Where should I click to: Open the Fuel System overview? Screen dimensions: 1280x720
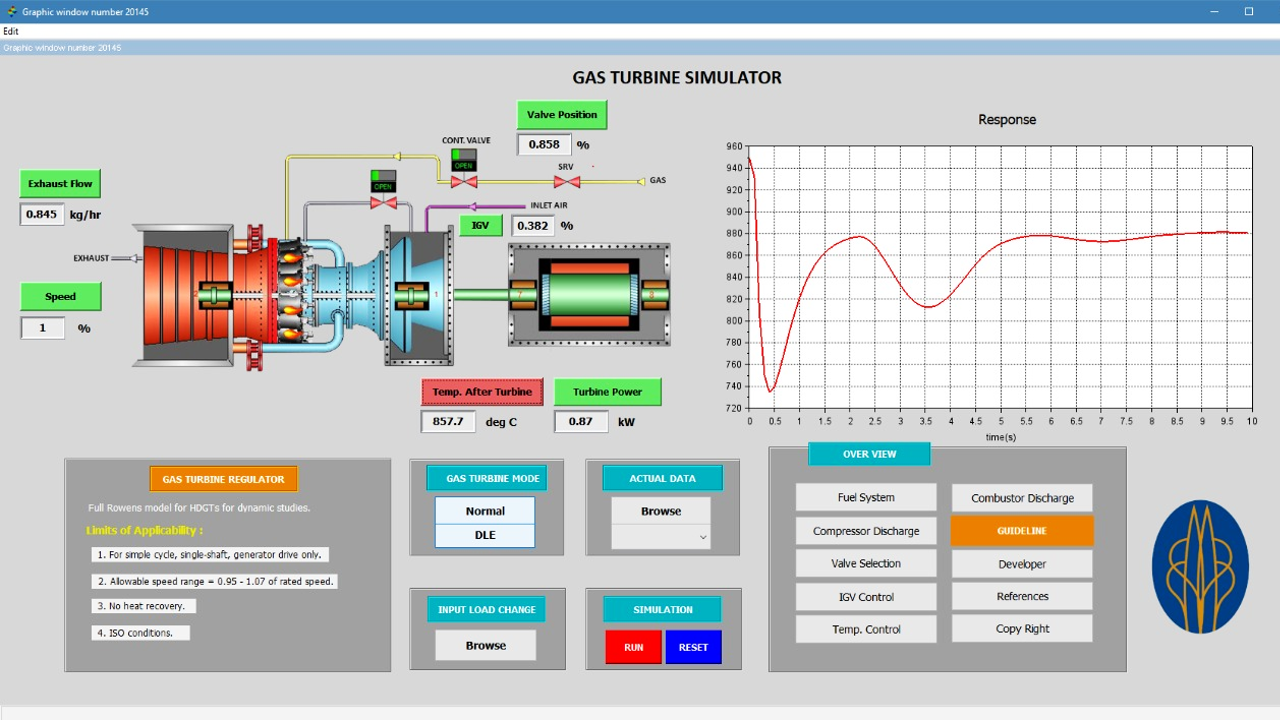[866, 497]
